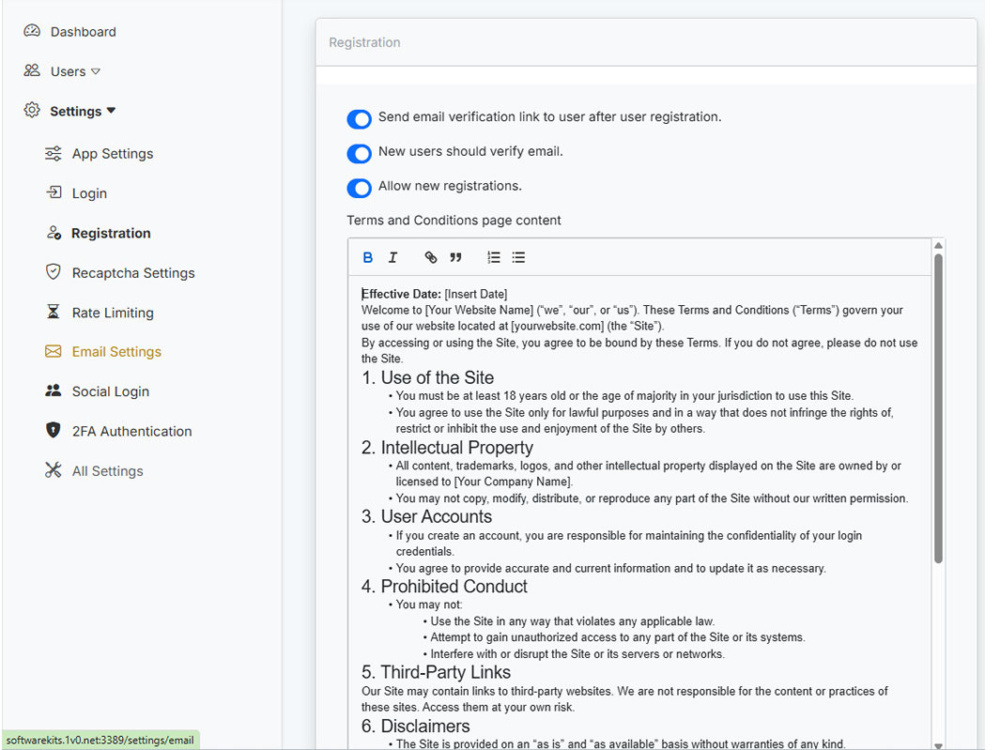Click the Login arrow icon

pos(54,192)
